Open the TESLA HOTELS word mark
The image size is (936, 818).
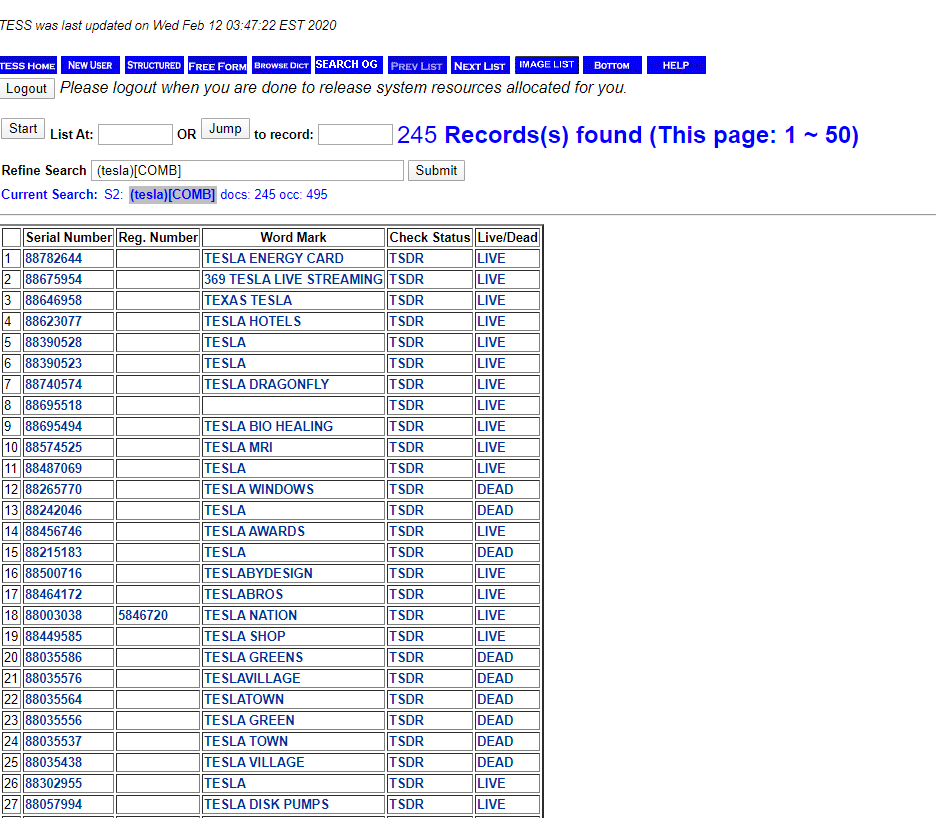(x=253, y=321)
